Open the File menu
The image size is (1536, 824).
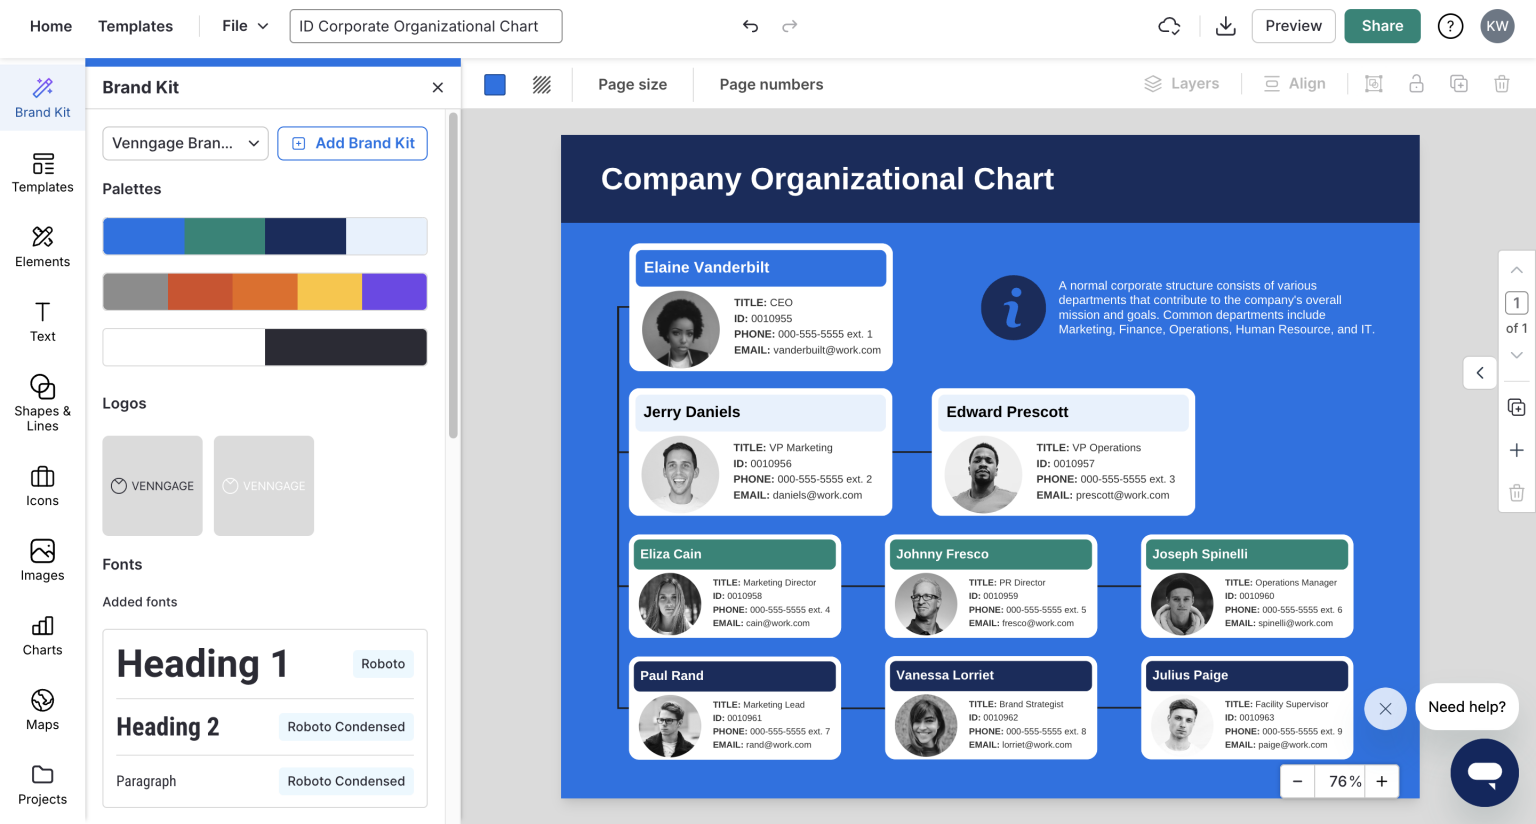(243, 25)
